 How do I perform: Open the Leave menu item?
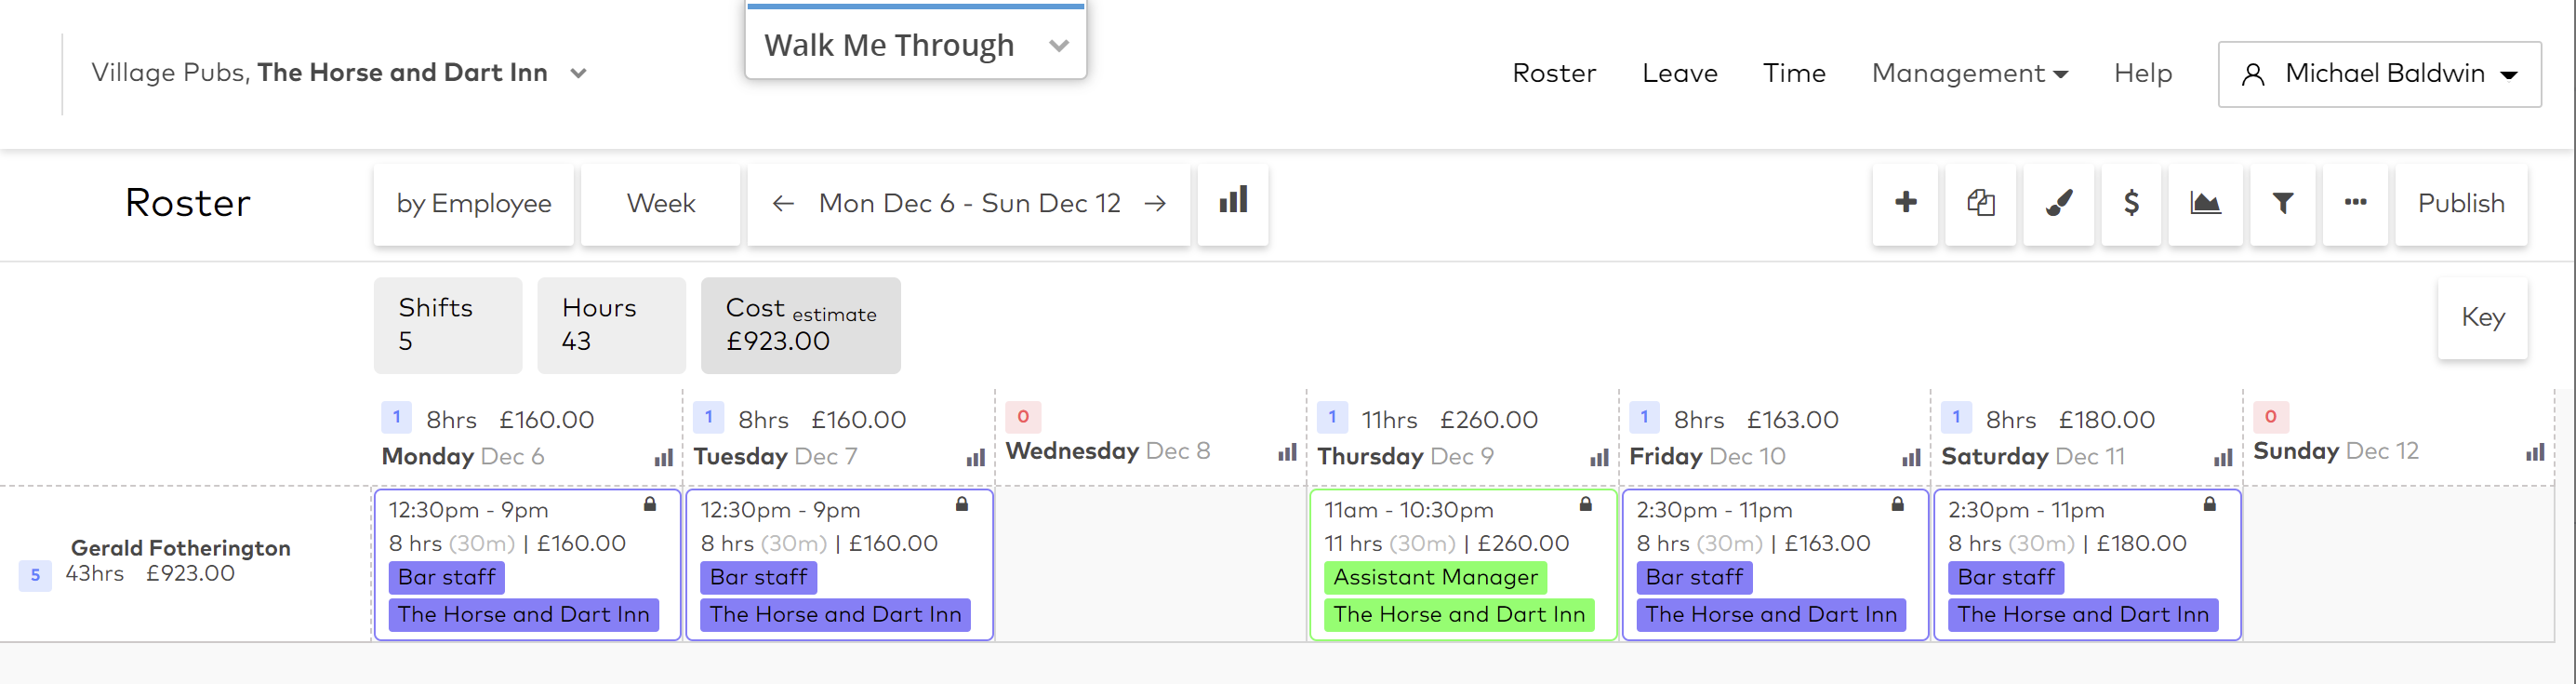(1679, 73)
